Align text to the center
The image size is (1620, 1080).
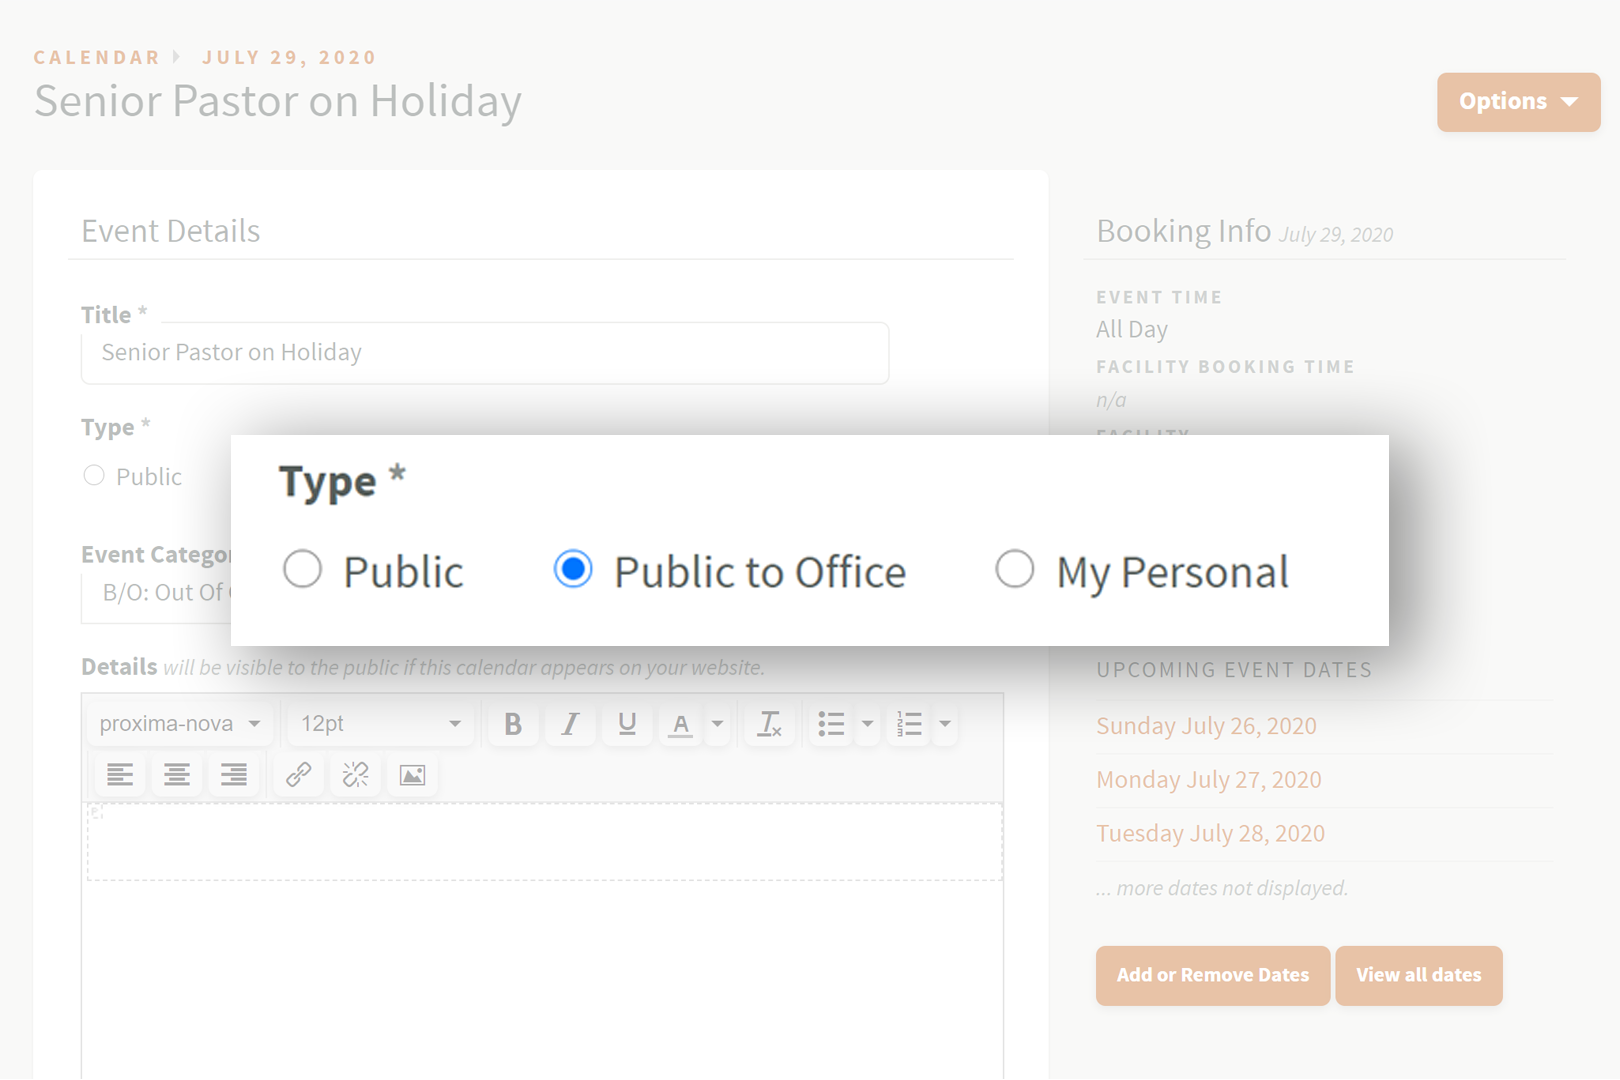tap(177, 774)
